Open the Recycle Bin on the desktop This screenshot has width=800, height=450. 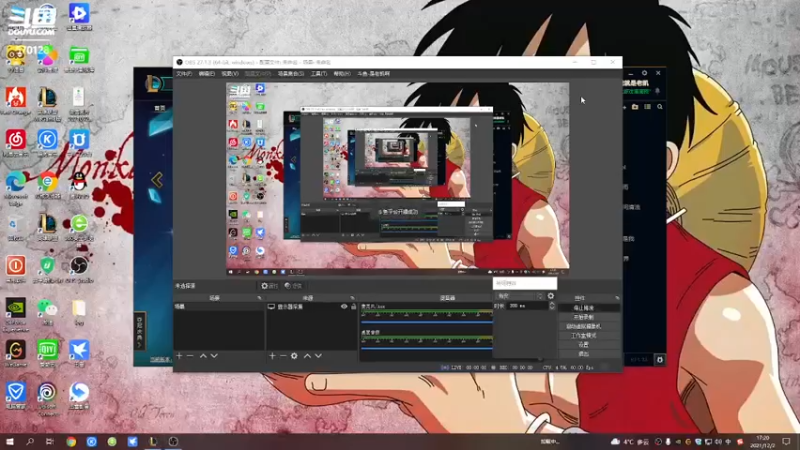coord(15,224)
